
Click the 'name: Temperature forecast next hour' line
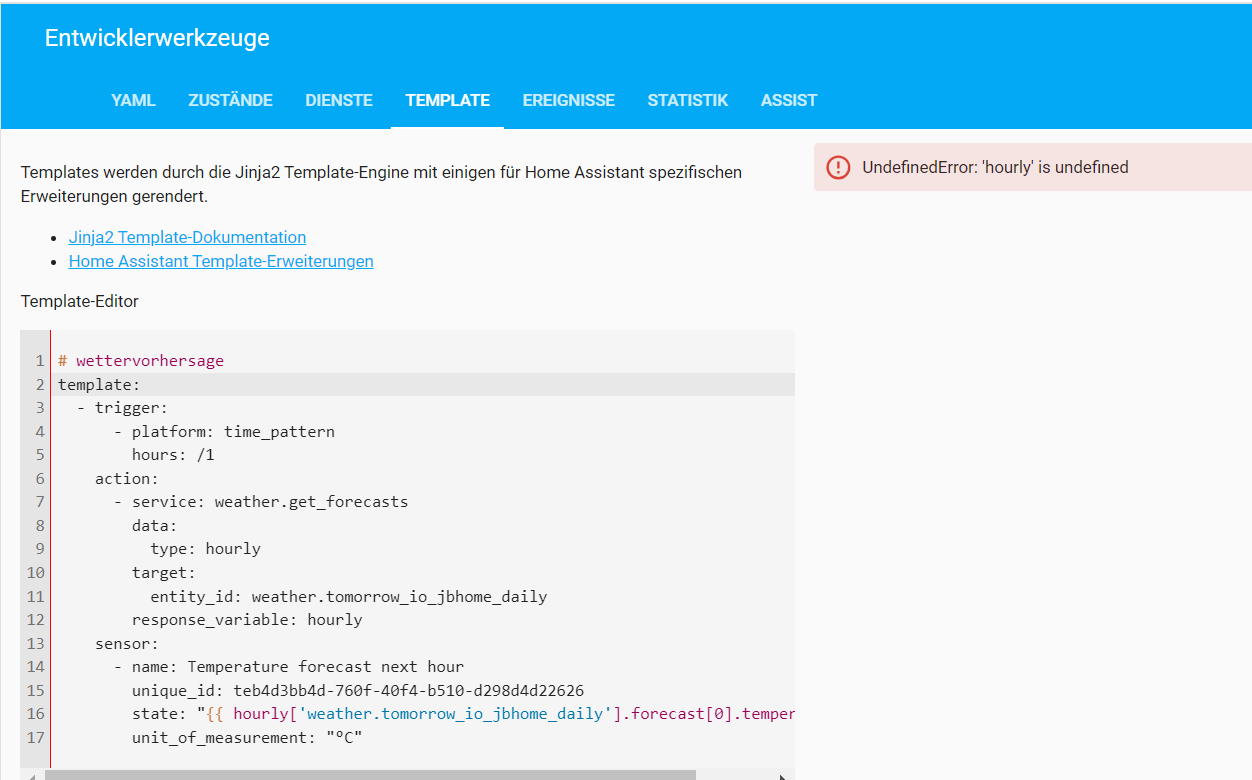point(289,667)
